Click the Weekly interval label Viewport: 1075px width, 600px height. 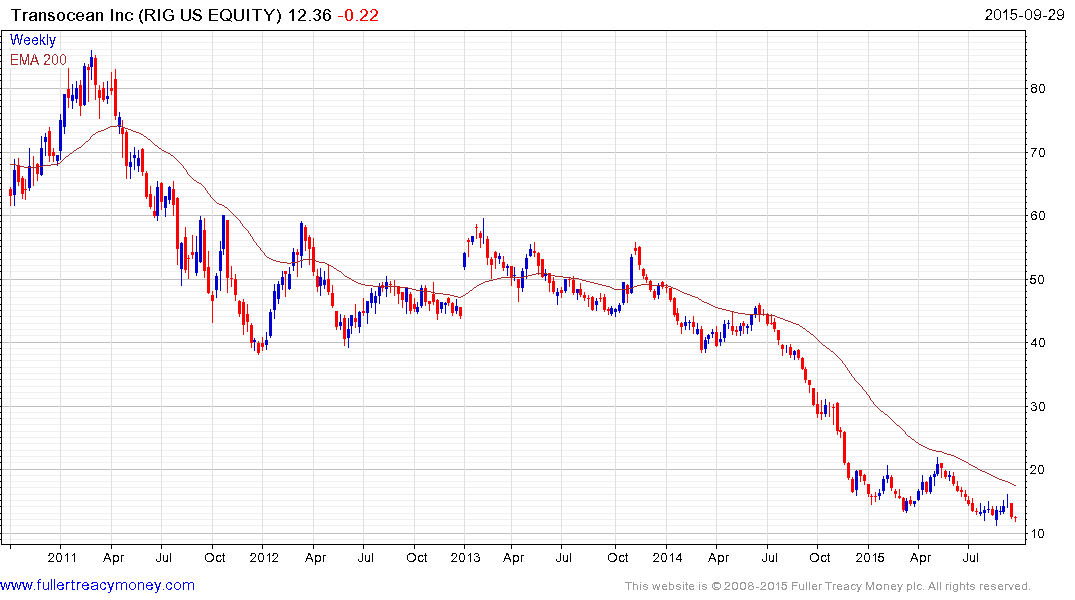(33, 40)
